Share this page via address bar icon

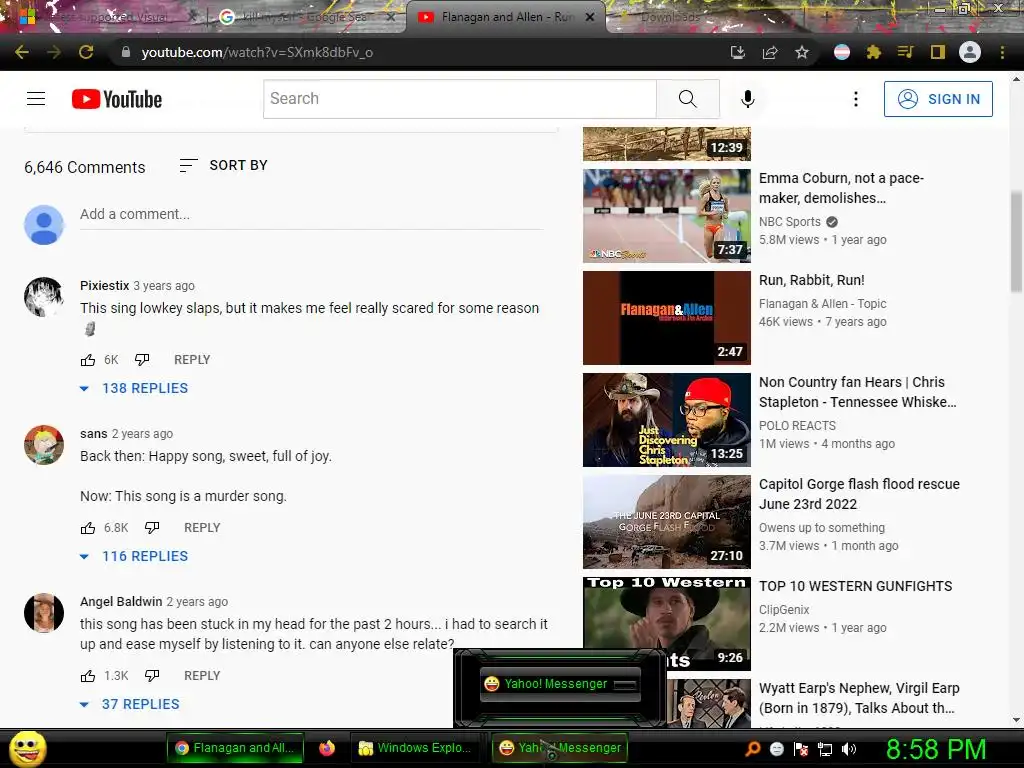pyautogui.click(x=770, y=52)
